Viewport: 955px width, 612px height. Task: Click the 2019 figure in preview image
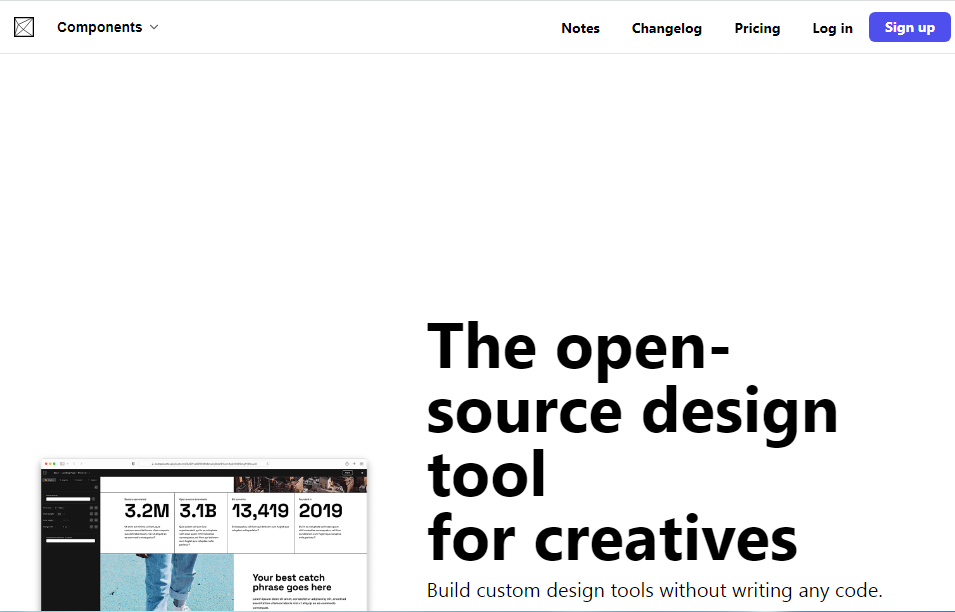[x=320, y=511]
